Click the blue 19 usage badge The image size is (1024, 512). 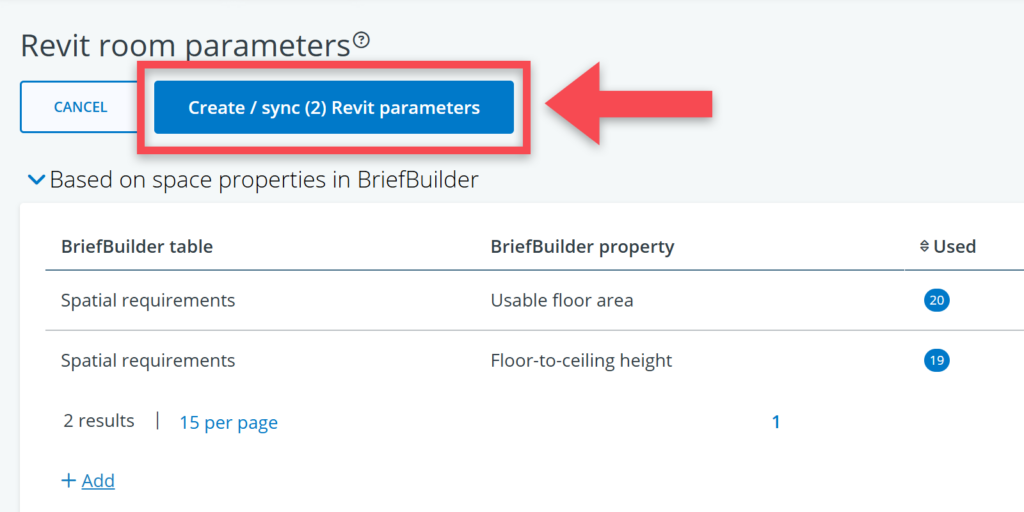937,360
